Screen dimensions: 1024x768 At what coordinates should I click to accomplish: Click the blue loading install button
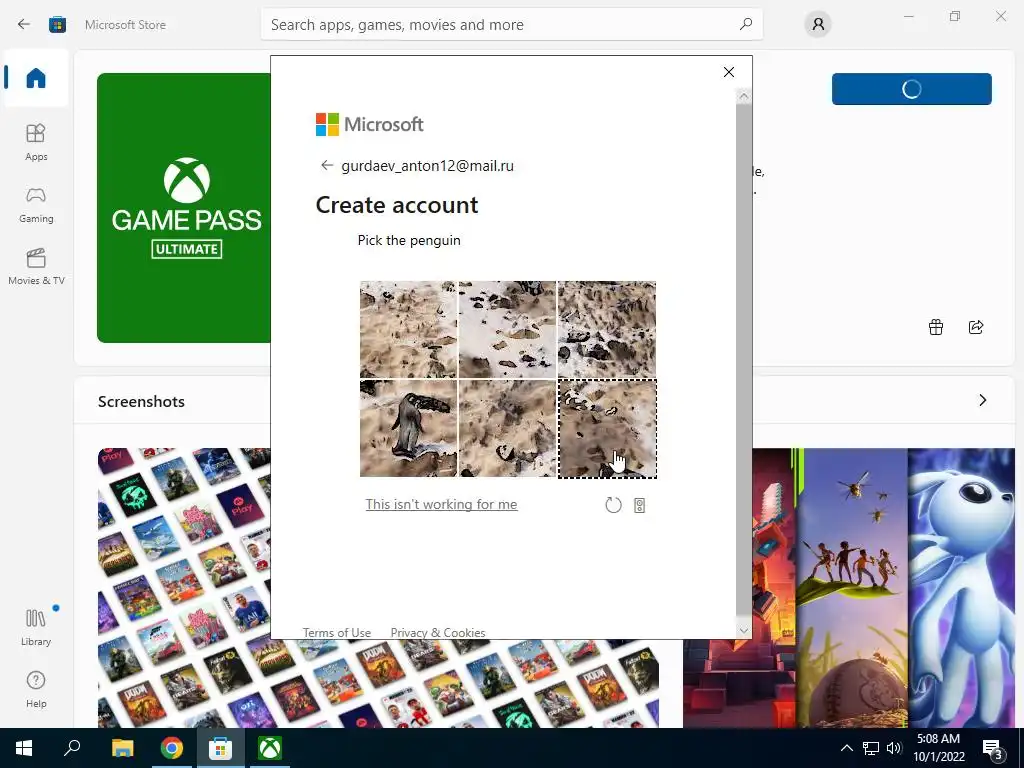coord(912,89)
